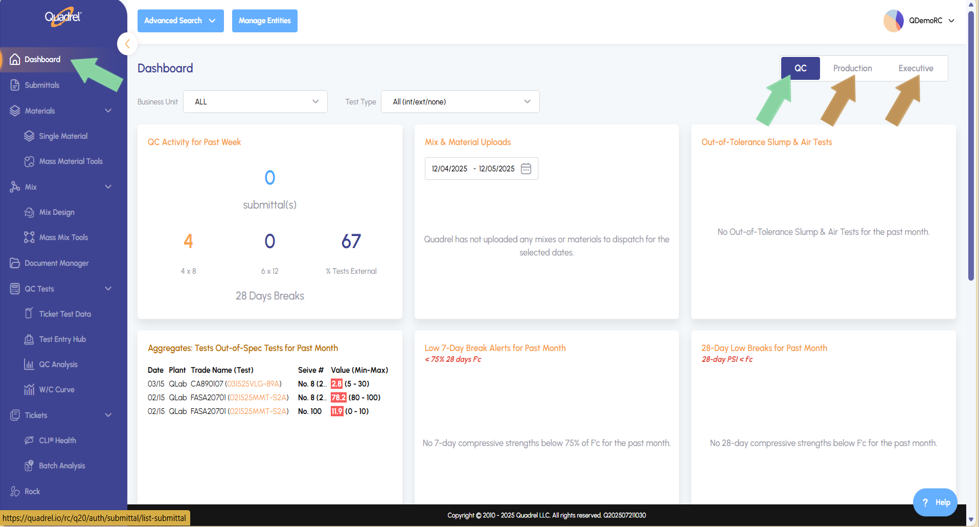Click the CLI Health icon
The width and height of the screenshot is (979, 527).
29,440
